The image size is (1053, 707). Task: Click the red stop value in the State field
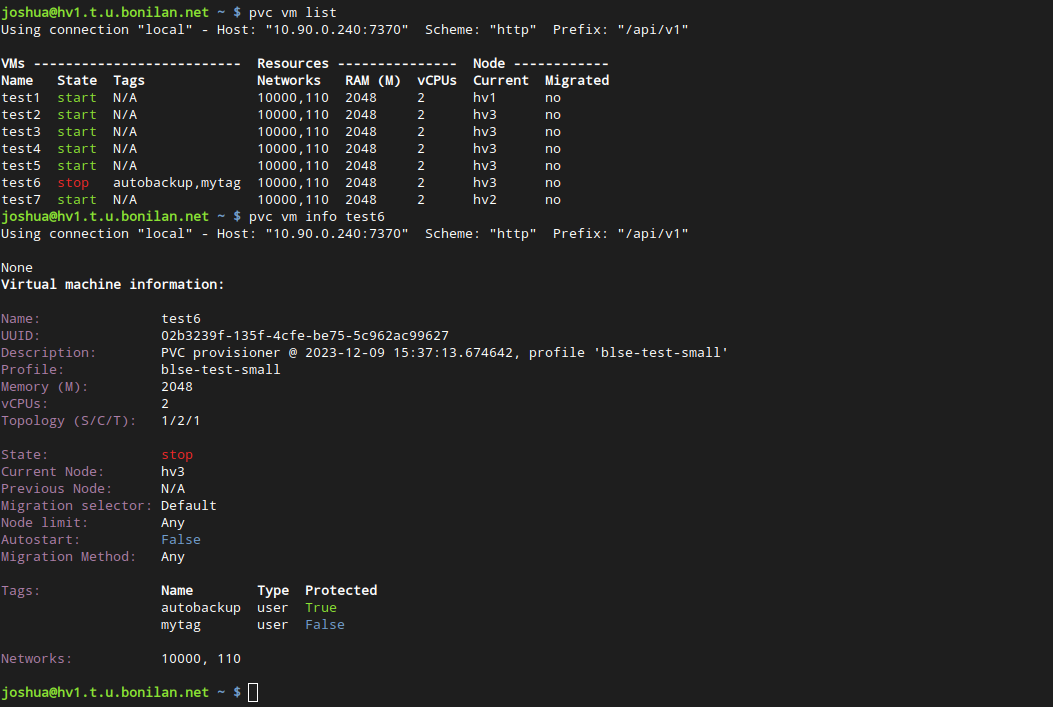coord(176,454)
